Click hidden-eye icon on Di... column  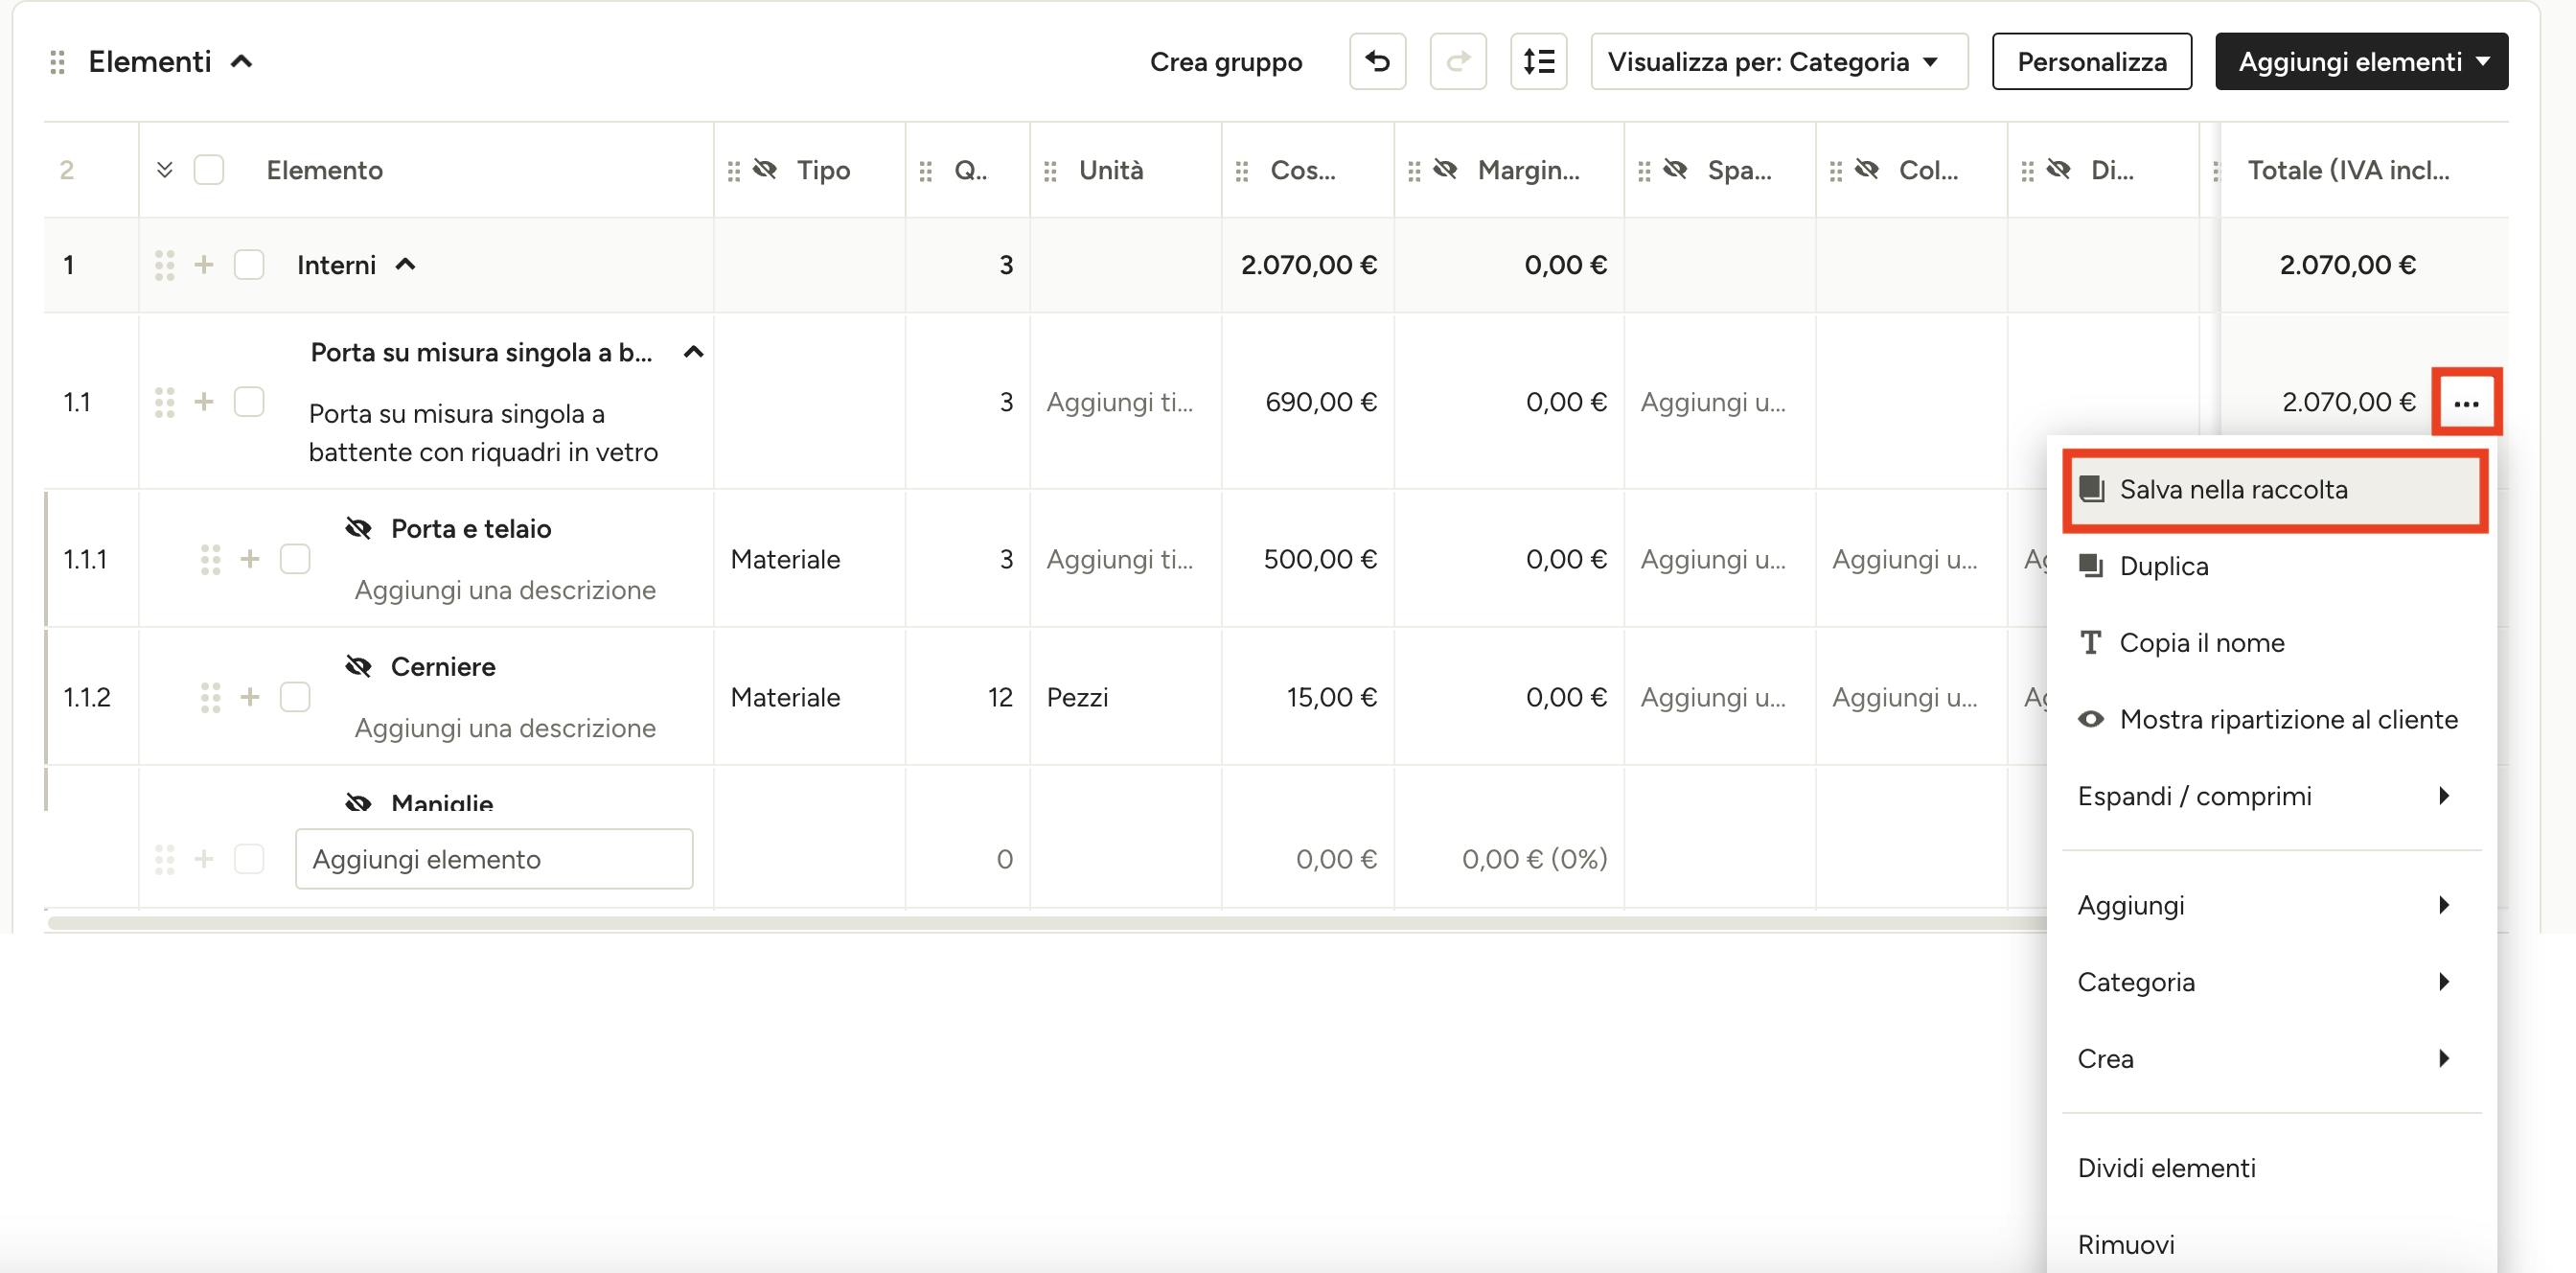tap(2059, 169)
